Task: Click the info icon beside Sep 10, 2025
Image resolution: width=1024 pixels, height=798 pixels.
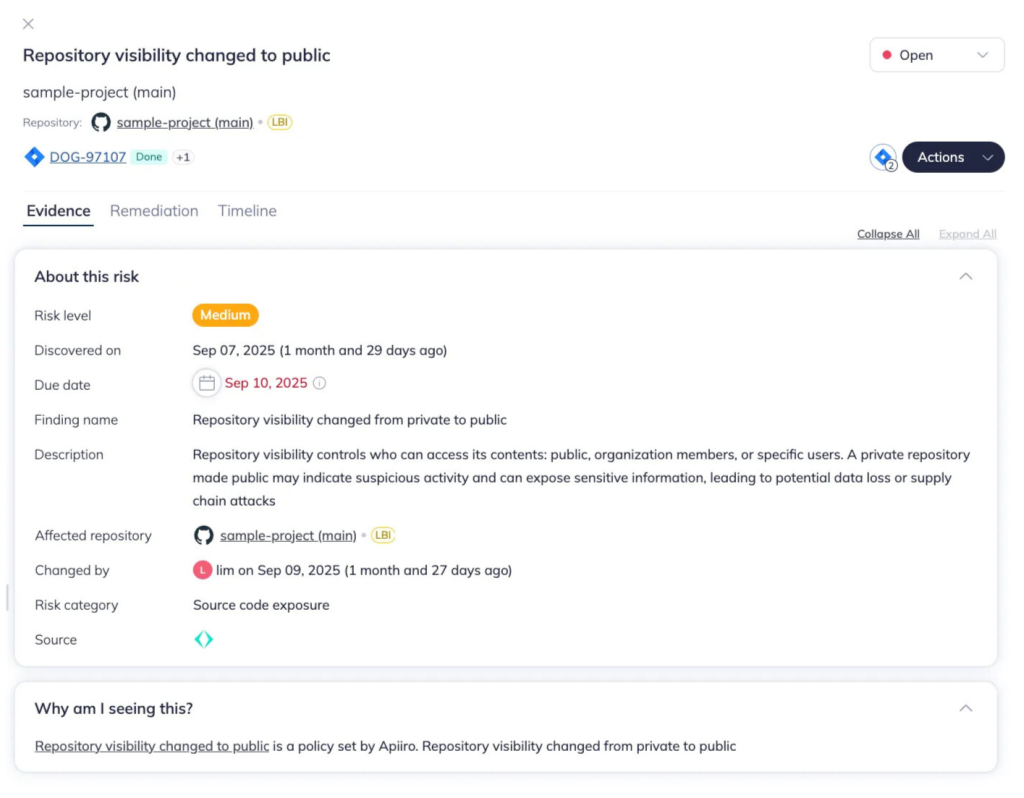Action: click(320, 383)
